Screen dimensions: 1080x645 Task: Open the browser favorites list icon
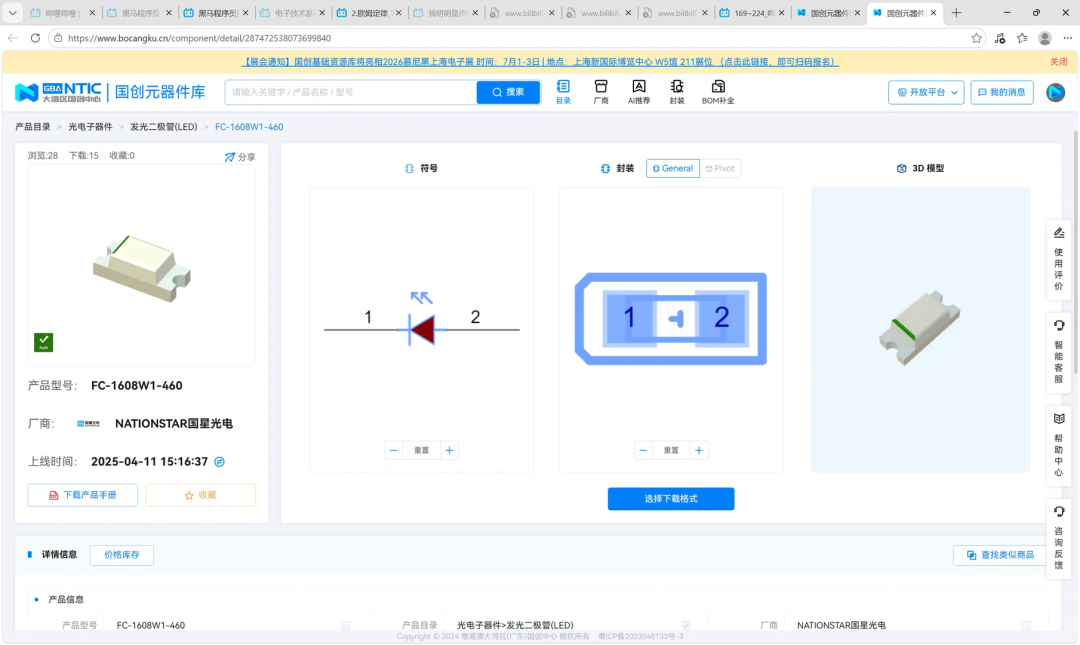[1022, 38]
